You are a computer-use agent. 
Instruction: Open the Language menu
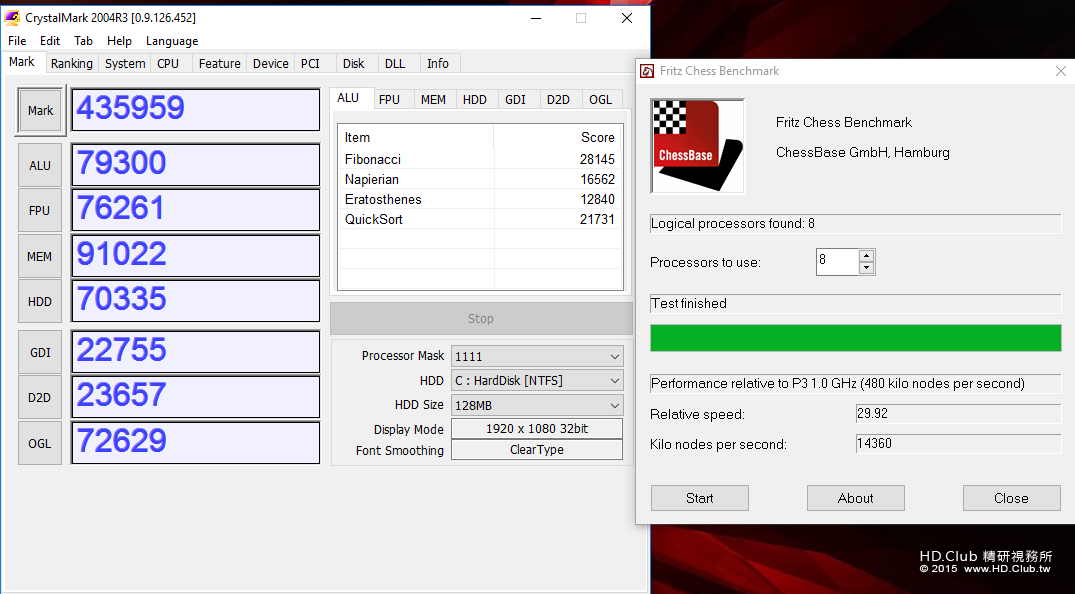point(172,41)
